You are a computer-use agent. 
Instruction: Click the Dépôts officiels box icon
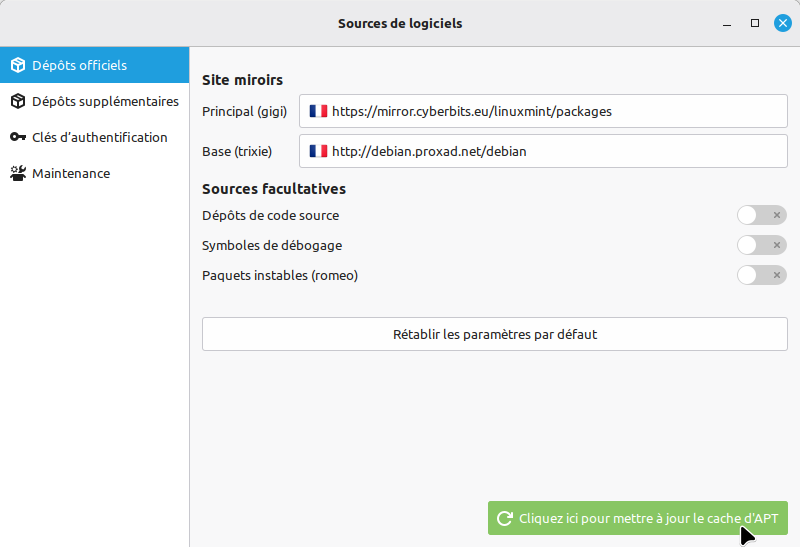(x=18, y=66)
